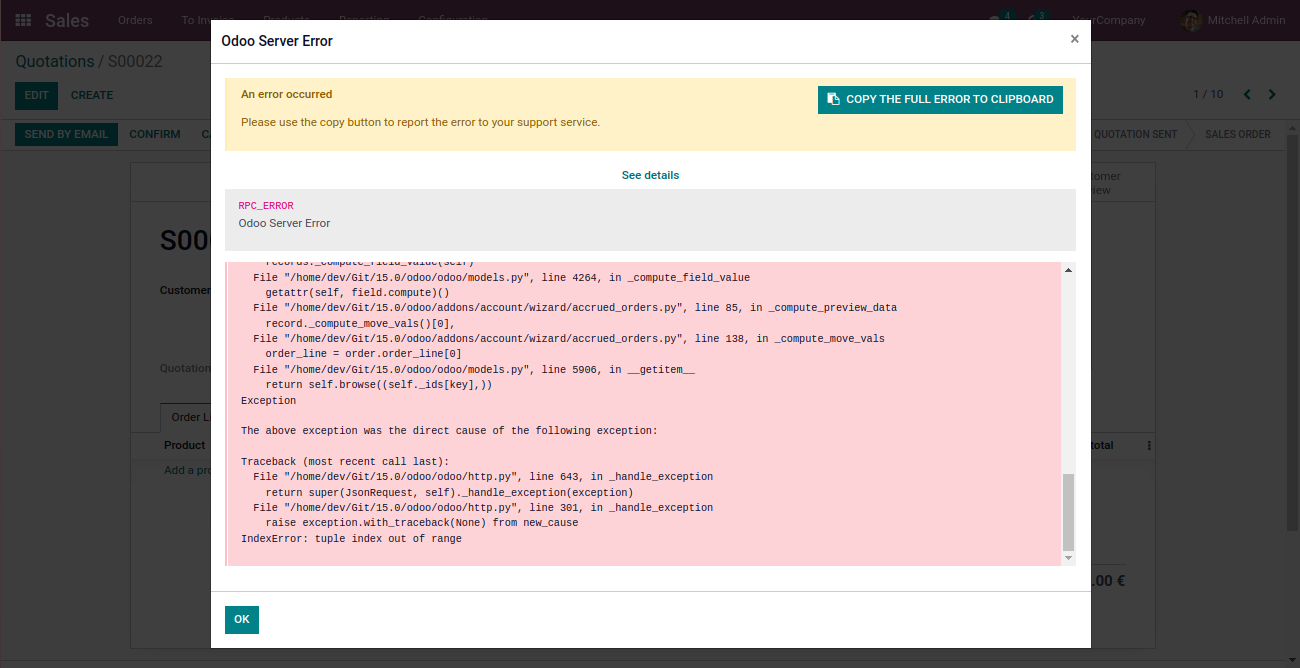Copy the full error to clipboard
This screenshot has height=668, width=1300.
940,100
